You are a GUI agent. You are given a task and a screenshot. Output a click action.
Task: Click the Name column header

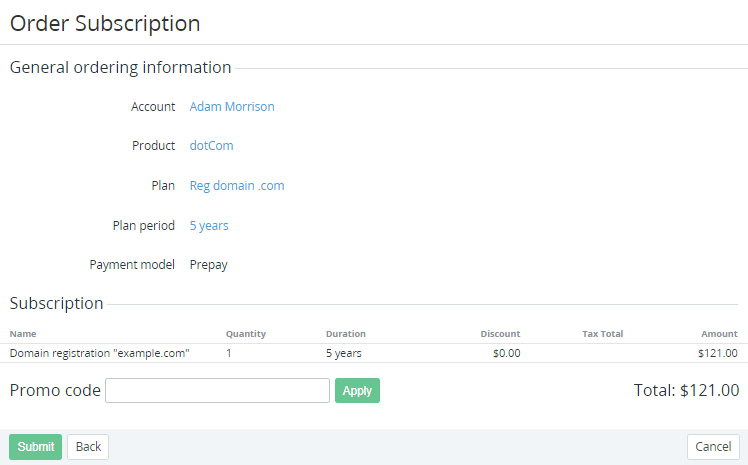point(23,334)
